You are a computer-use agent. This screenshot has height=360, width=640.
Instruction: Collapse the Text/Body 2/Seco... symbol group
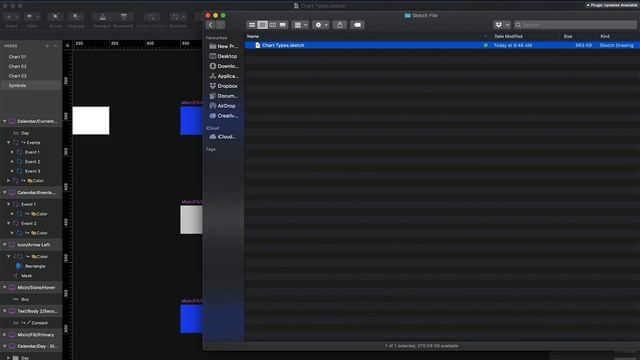(x=4, y=311)
